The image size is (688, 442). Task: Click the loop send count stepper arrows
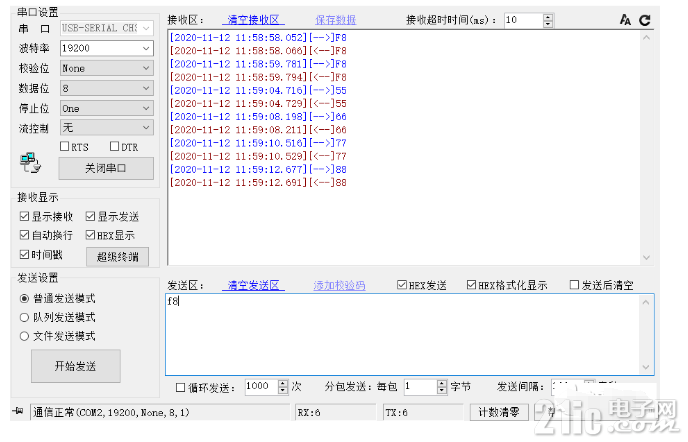click(283, 387)
